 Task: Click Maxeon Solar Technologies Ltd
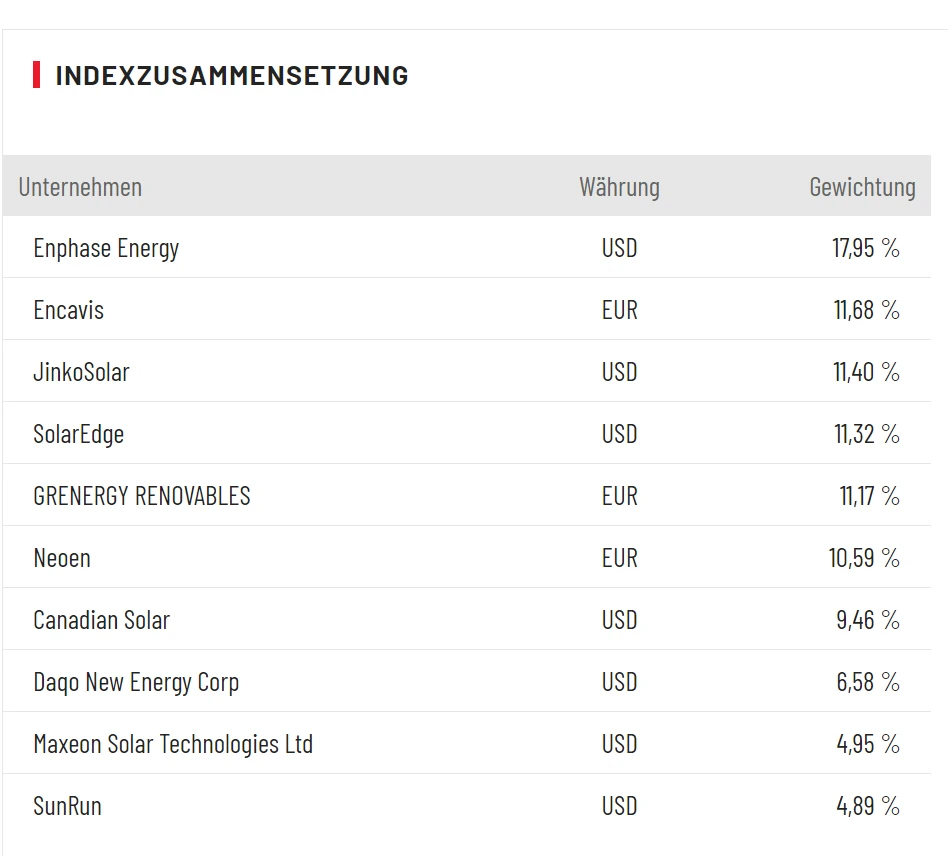click(x=173, y=744)
